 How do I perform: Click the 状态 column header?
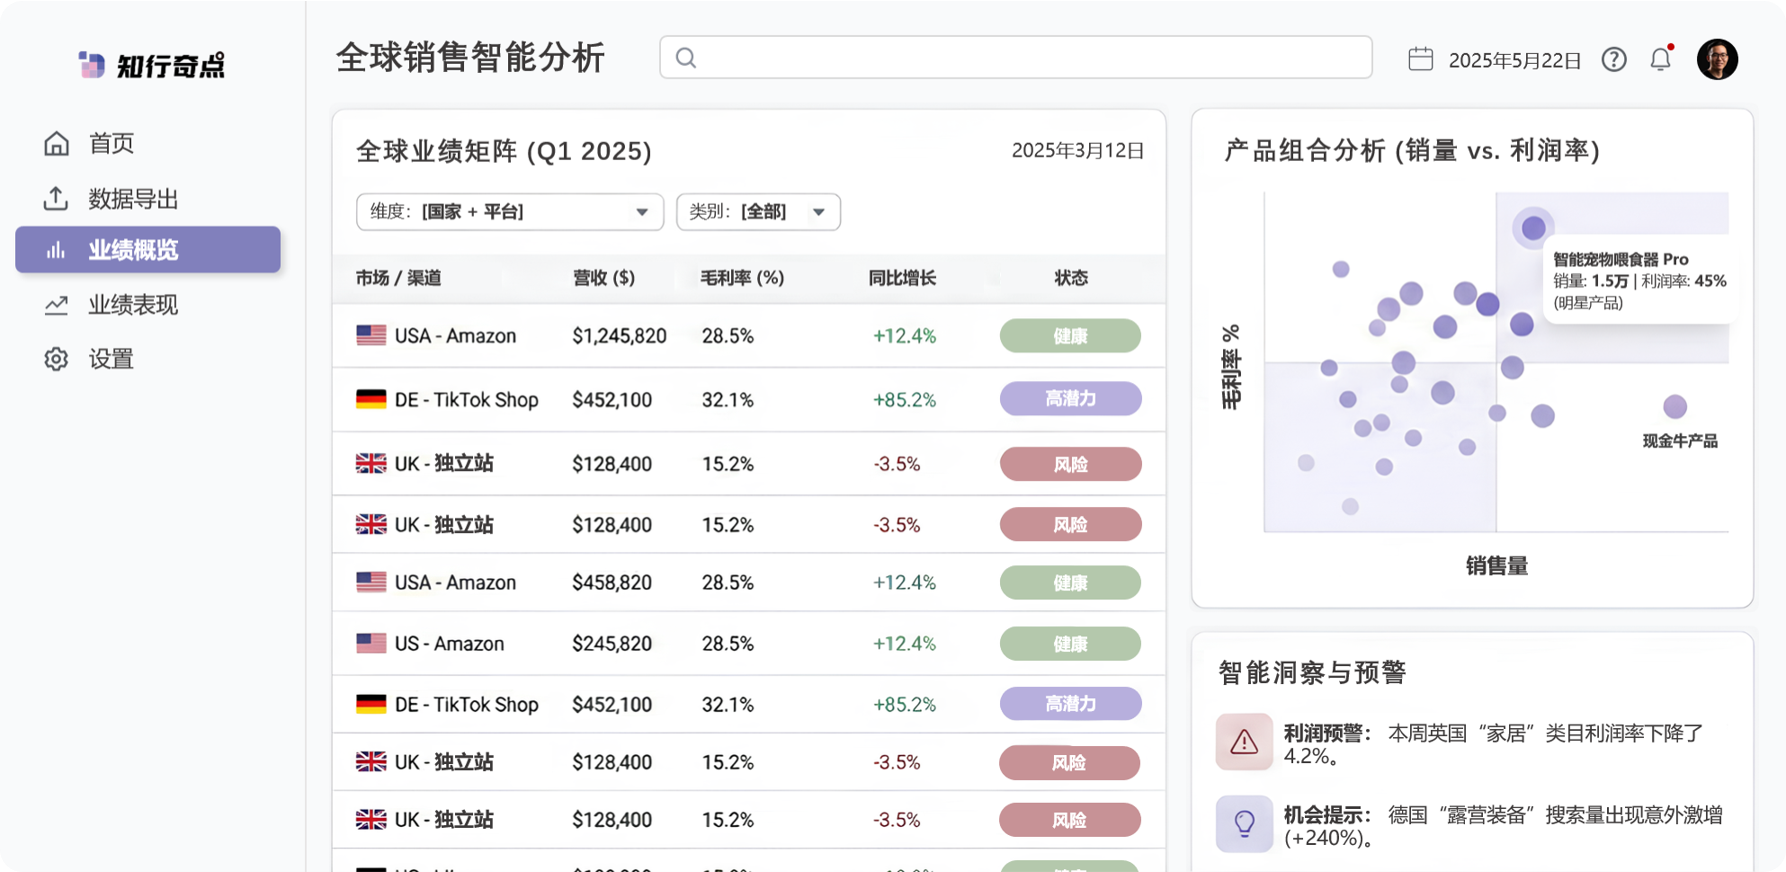pyautogui.click(x=1071, y=278)
